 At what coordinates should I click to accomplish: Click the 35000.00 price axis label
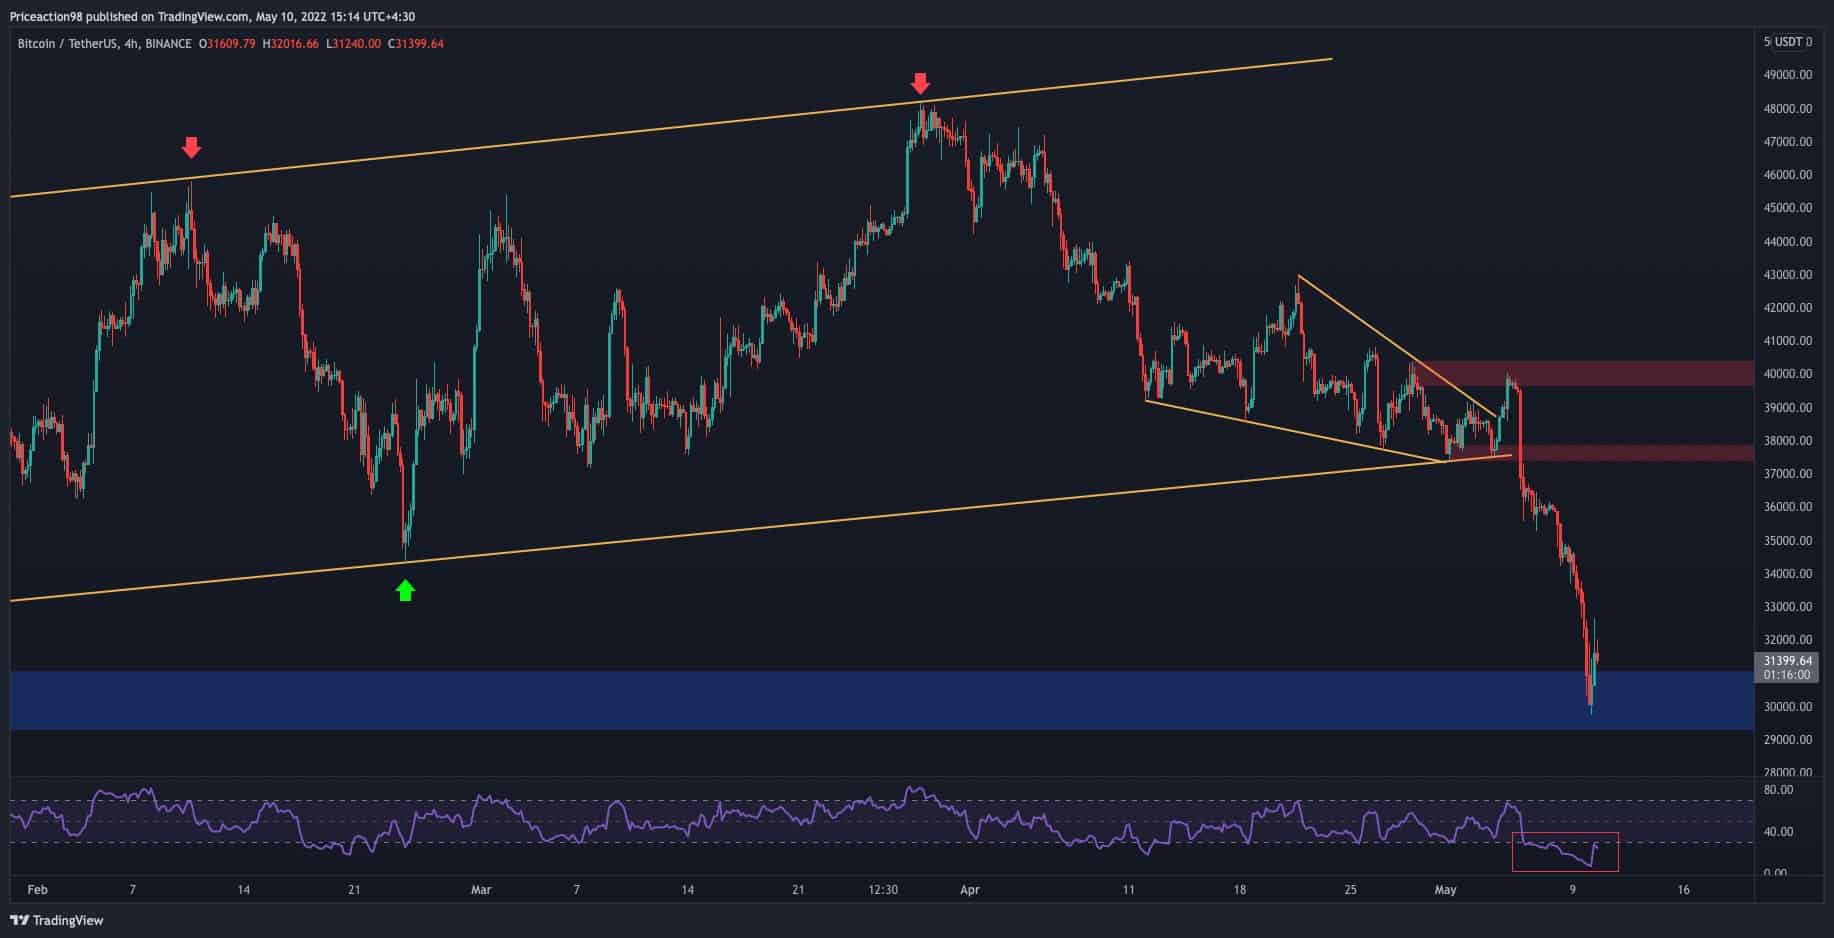pos(1788,541)
